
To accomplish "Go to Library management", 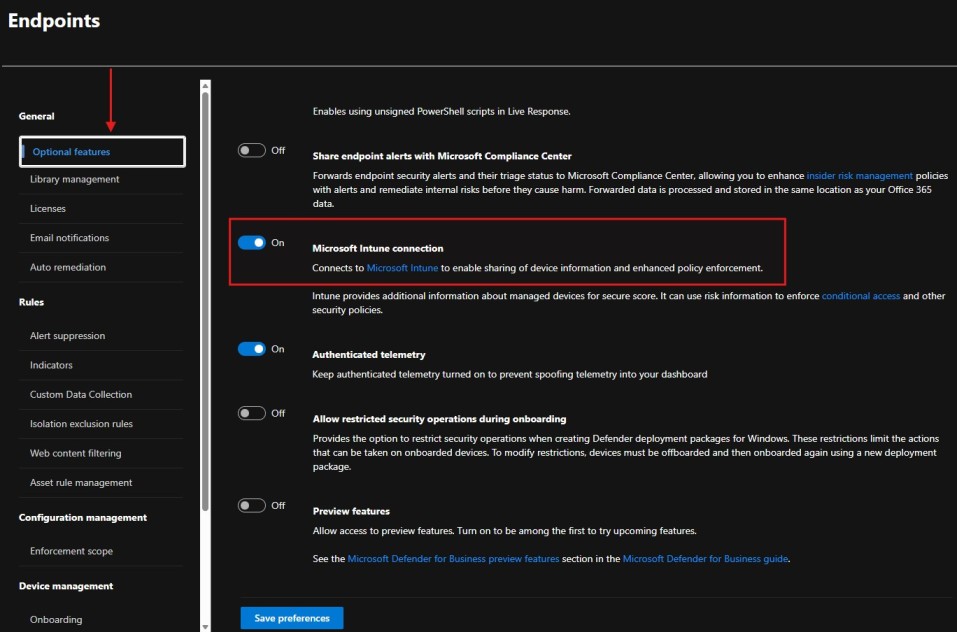I will [74, 179].
